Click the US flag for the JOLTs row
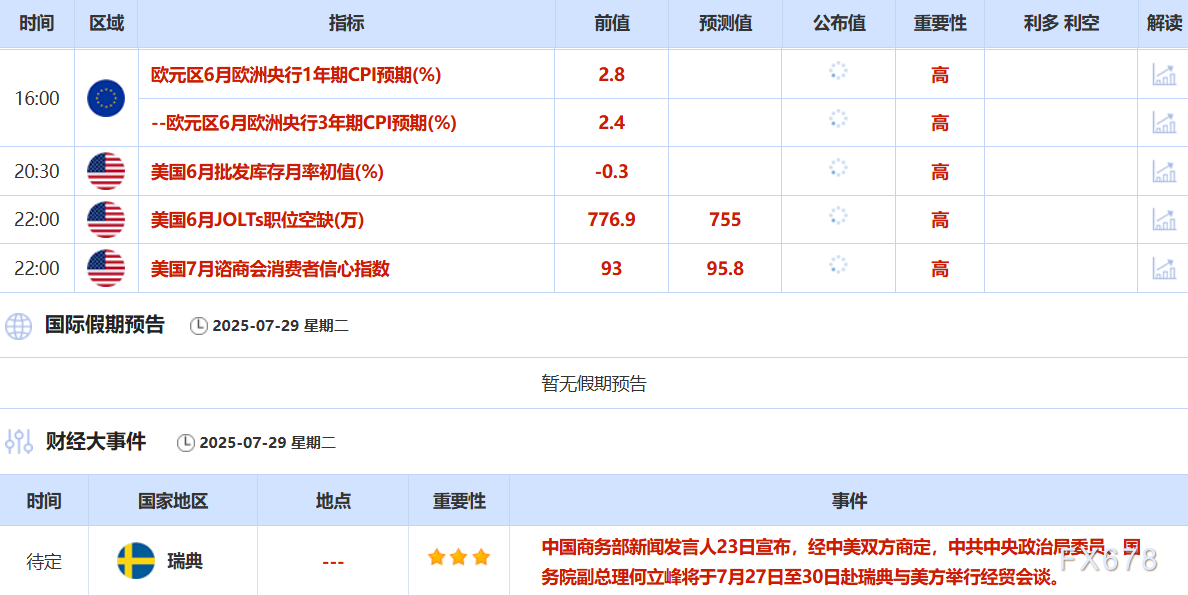The width and height of the screenshot is (1188, 595). pyautogui.click(x=105, y=220)
